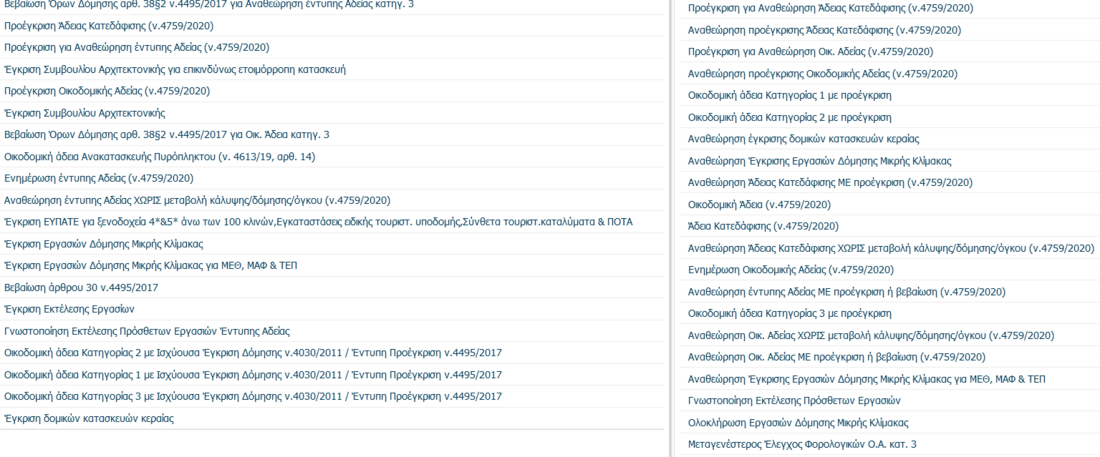Click 'Έγκριση Εκτέλεσης Εργασιών' link
This screenshot has height=457, width=1100.
pos(69,309)
